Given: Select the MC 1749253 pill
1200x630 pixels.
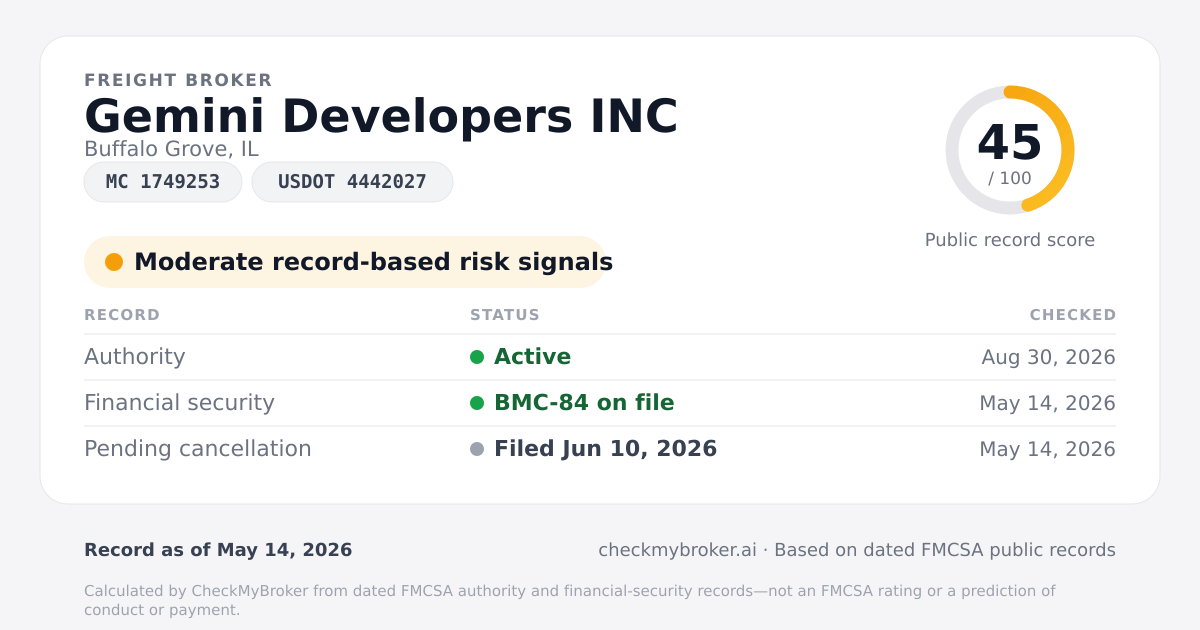Looking at the screenshot, I should (163, 182).
